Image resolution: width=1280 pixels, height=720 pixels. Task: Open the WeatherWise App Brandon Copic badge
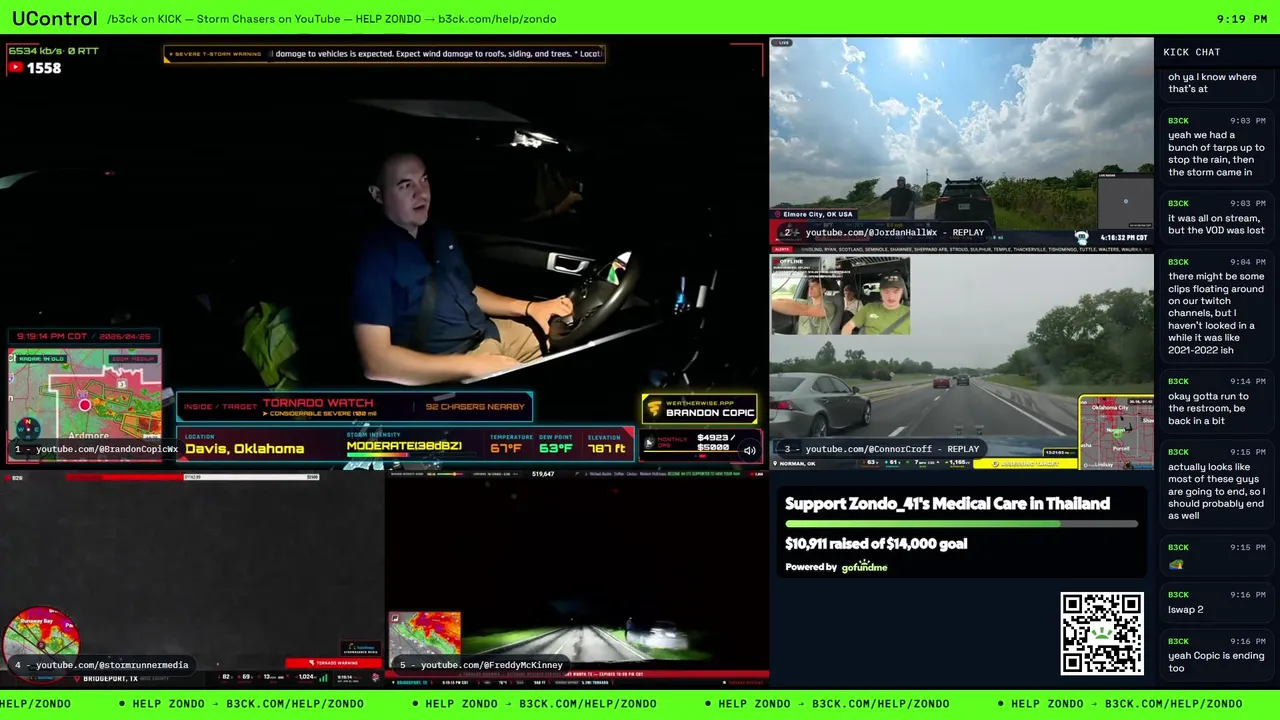tap(699, 408)
